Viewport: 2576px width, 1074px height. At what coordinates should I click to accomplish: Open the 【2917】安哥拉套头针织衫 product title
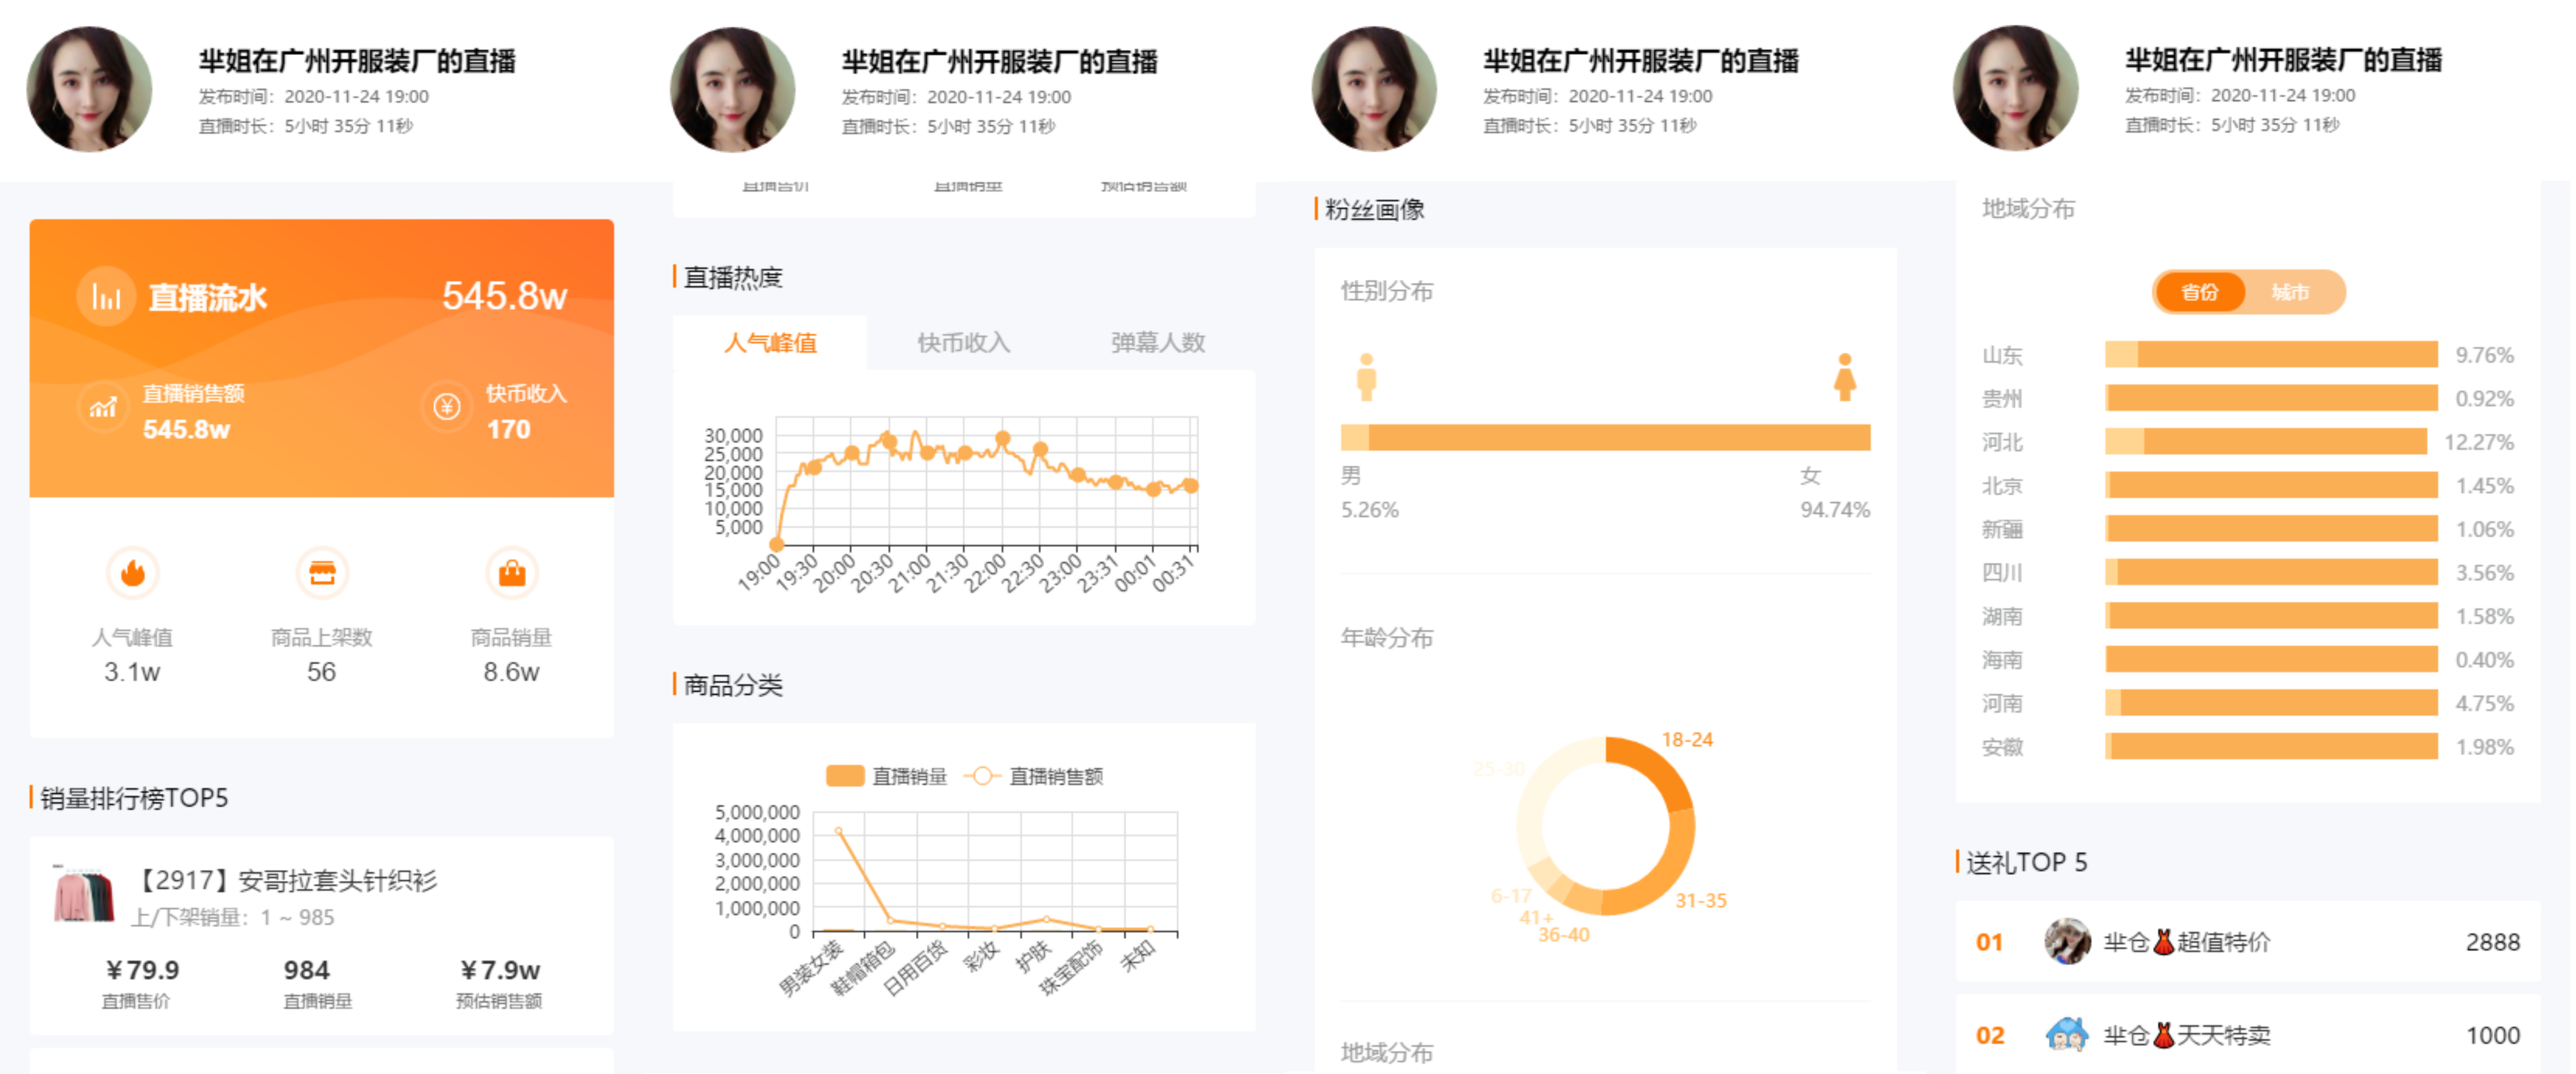pyautogui.click(x=284, y=880)
